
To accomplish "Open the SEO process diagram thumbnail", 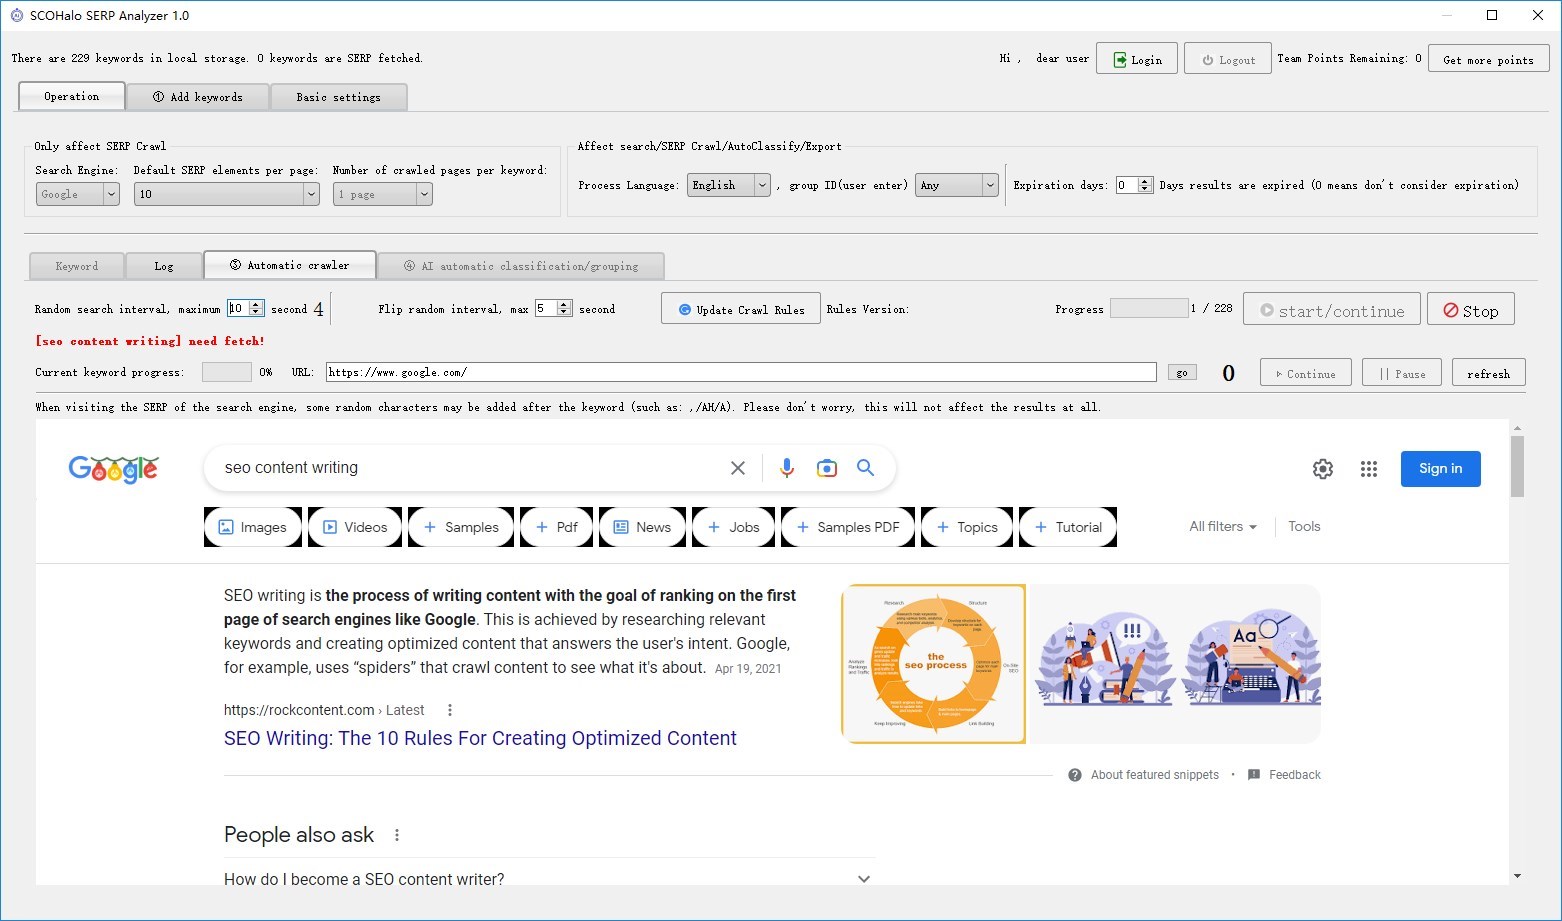I will point(934,664).
